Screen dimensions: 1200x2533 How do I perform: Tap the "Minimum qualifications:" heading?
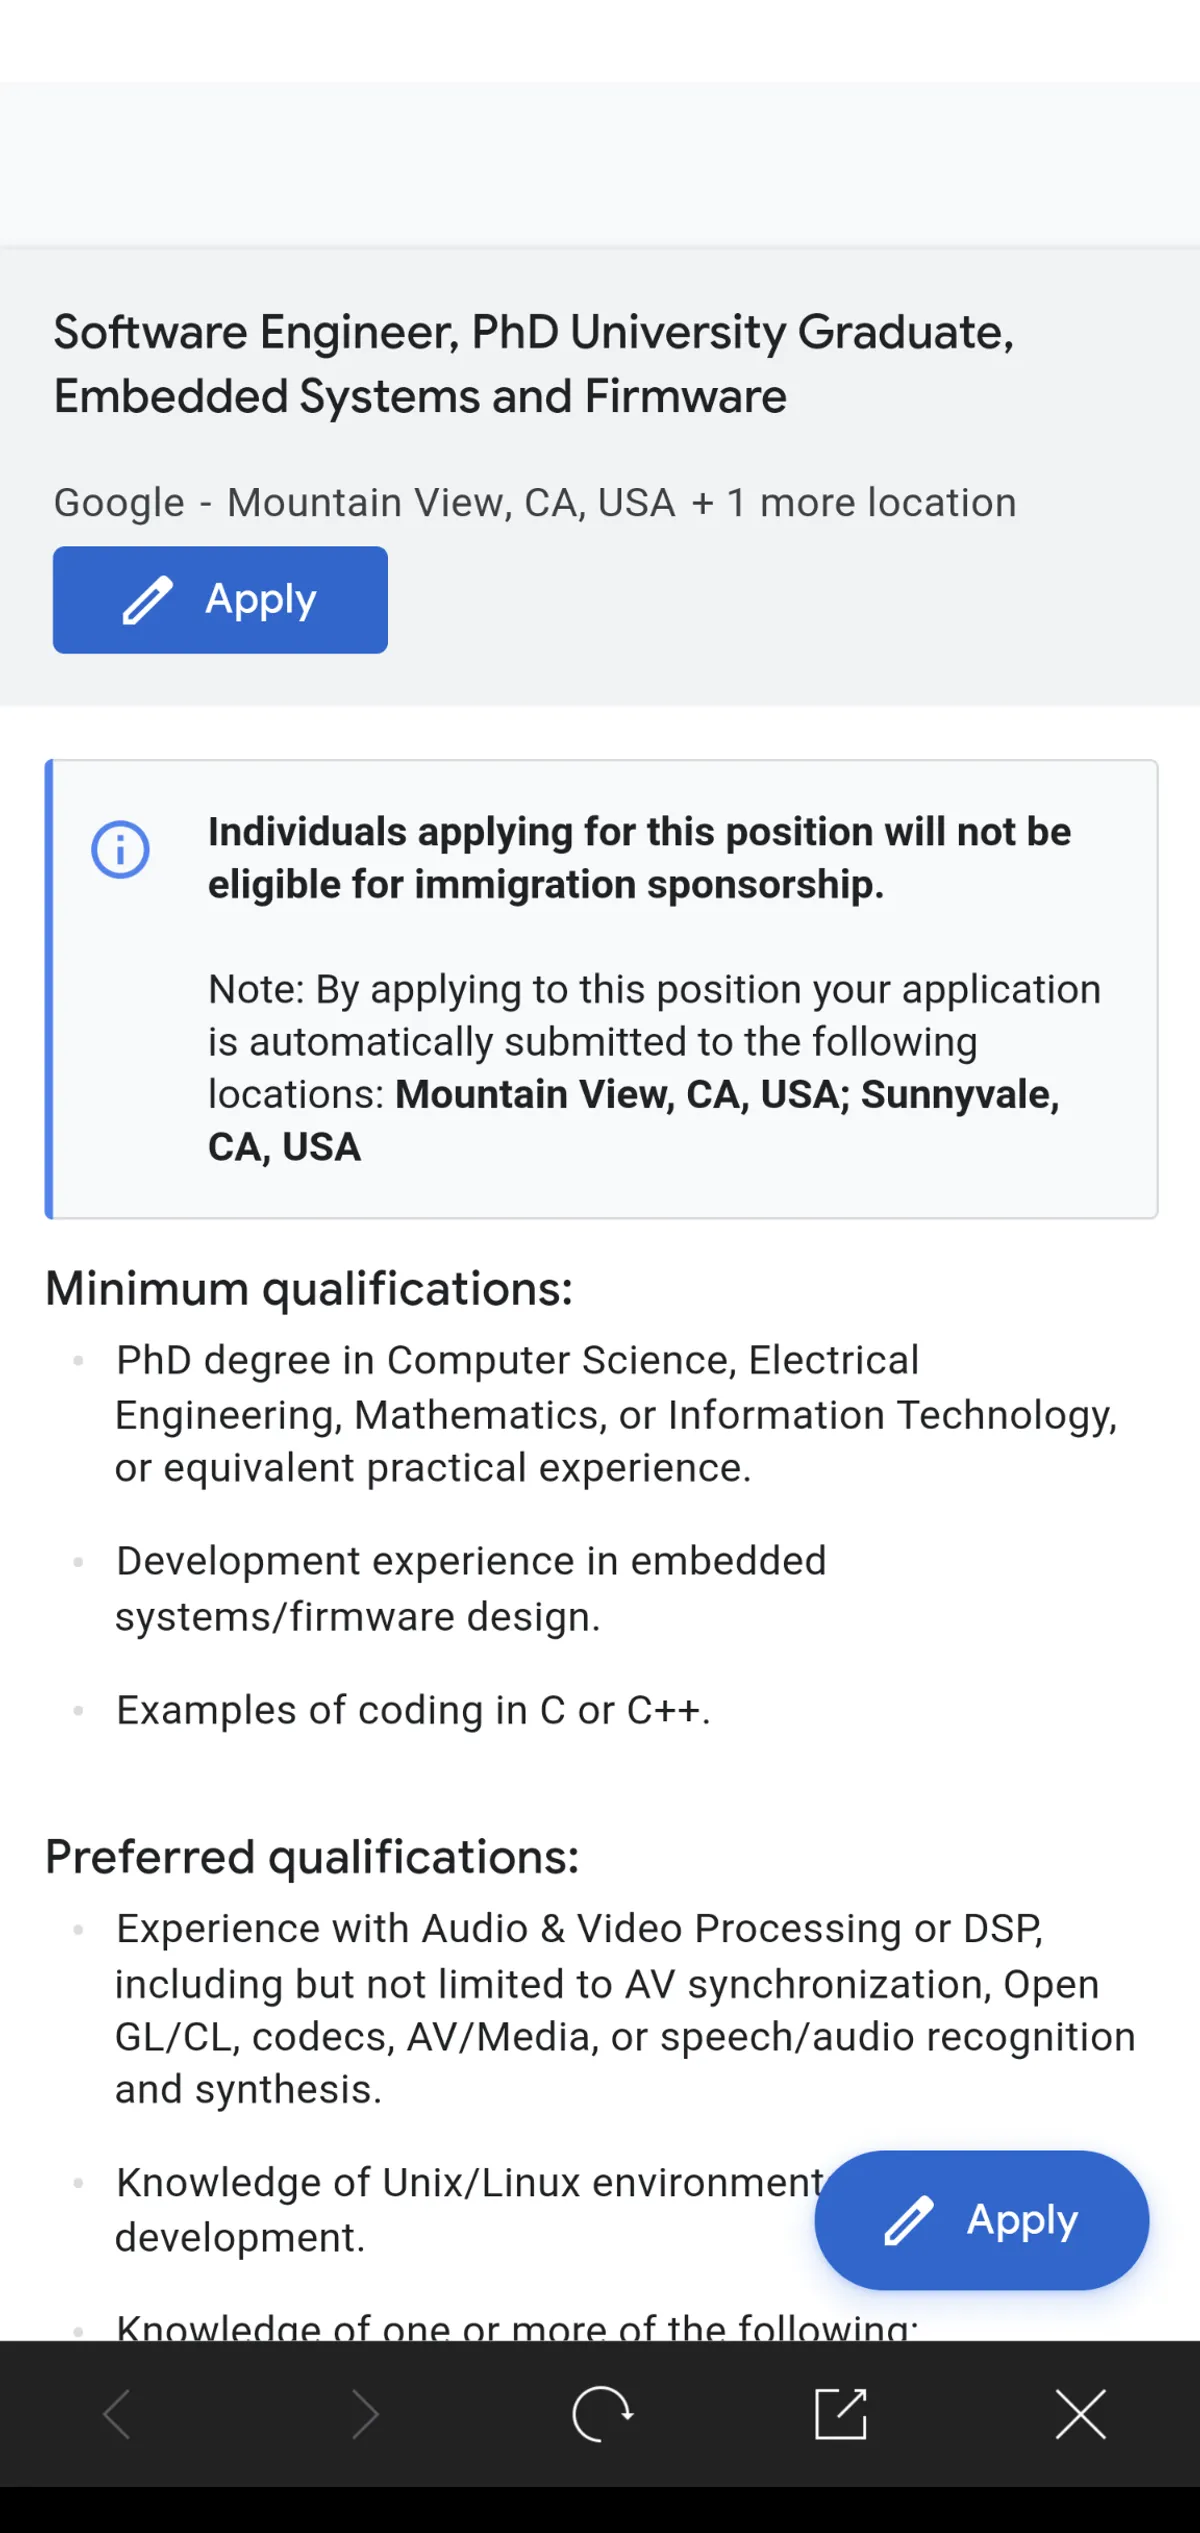pos(309,1288)
